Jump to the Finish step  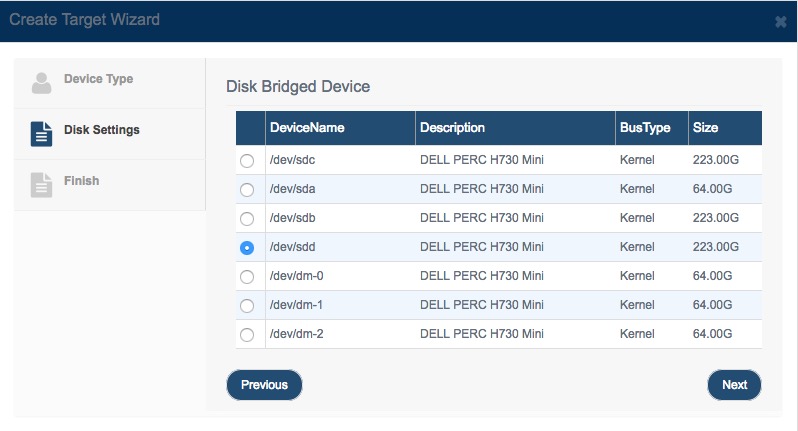pos(109,185)
